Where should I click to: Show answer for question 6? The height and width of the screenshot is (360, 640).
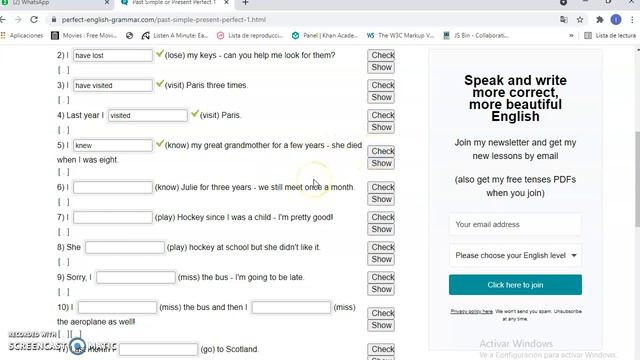pyautogui.click(x=381, y=199)
